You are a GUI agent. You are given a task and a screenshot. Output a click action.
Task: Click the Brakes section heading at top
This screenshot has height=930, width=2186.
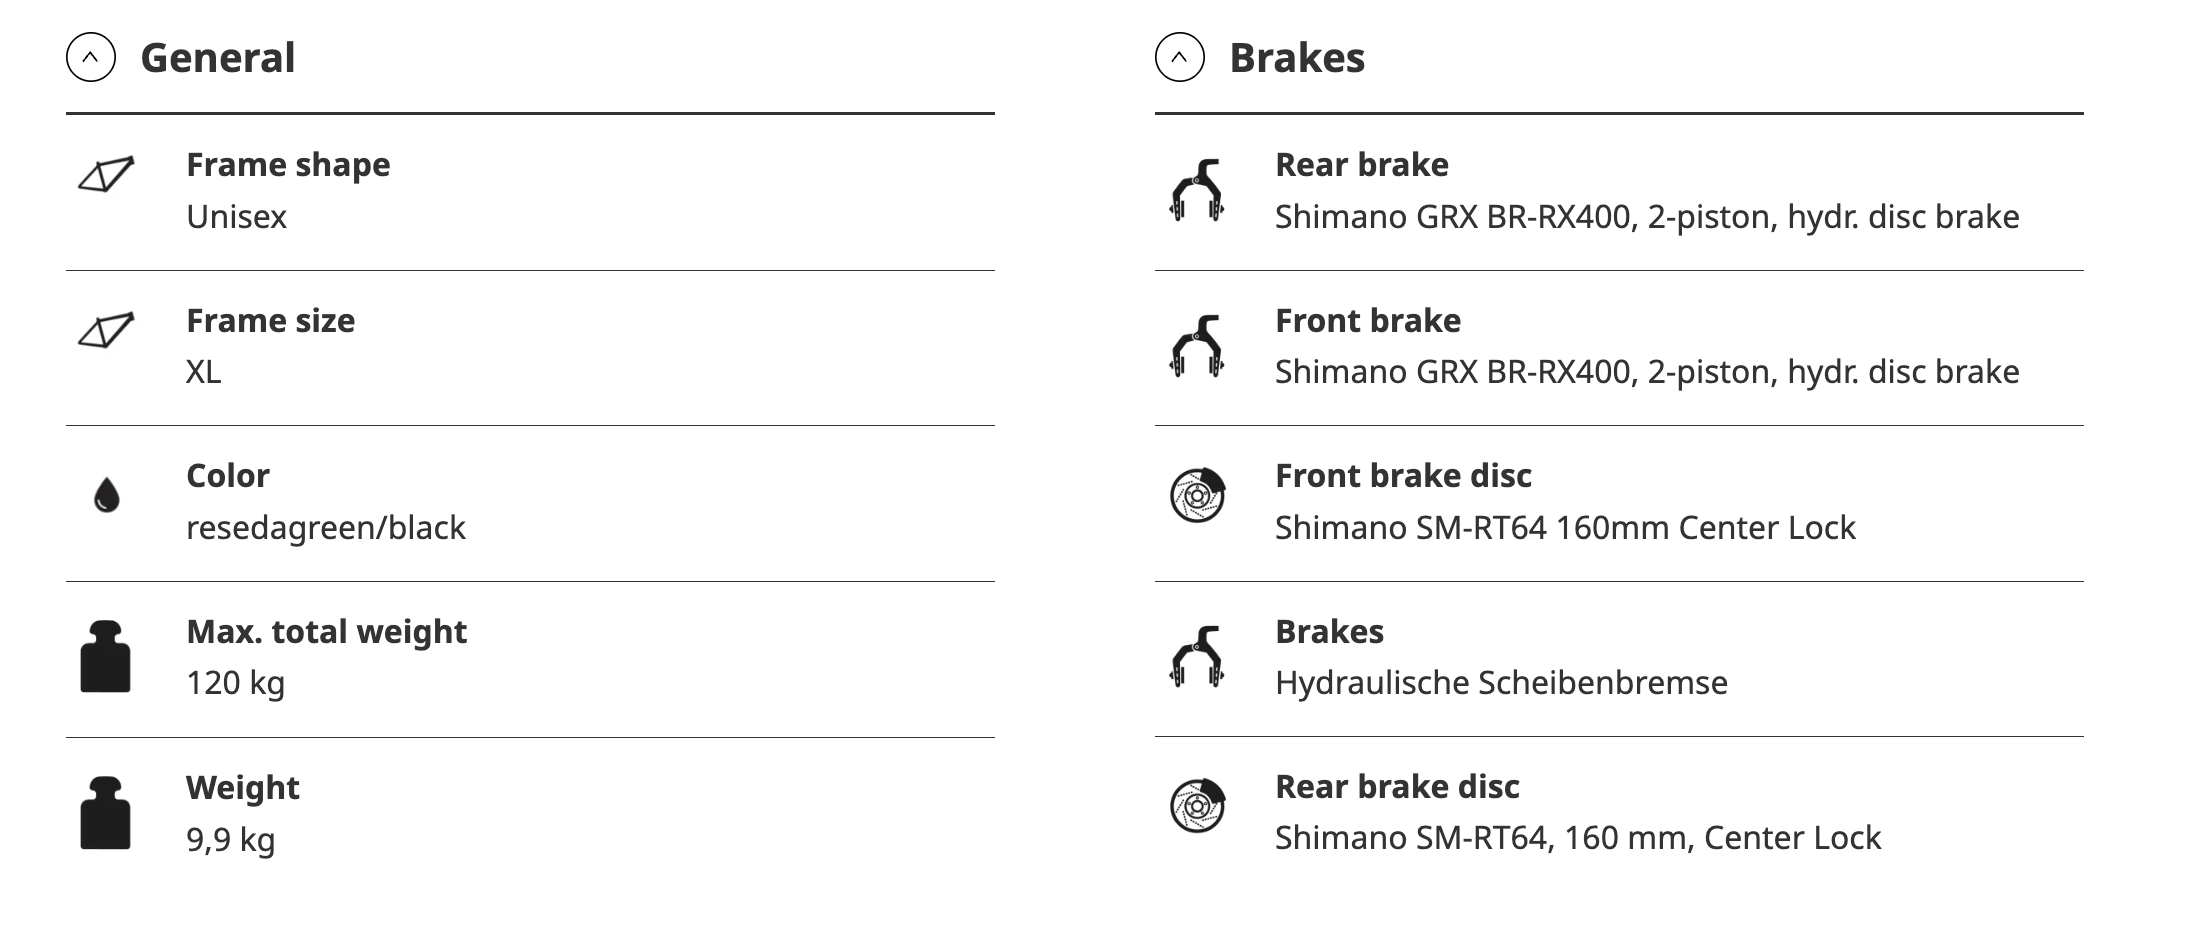coord(1297,58)
